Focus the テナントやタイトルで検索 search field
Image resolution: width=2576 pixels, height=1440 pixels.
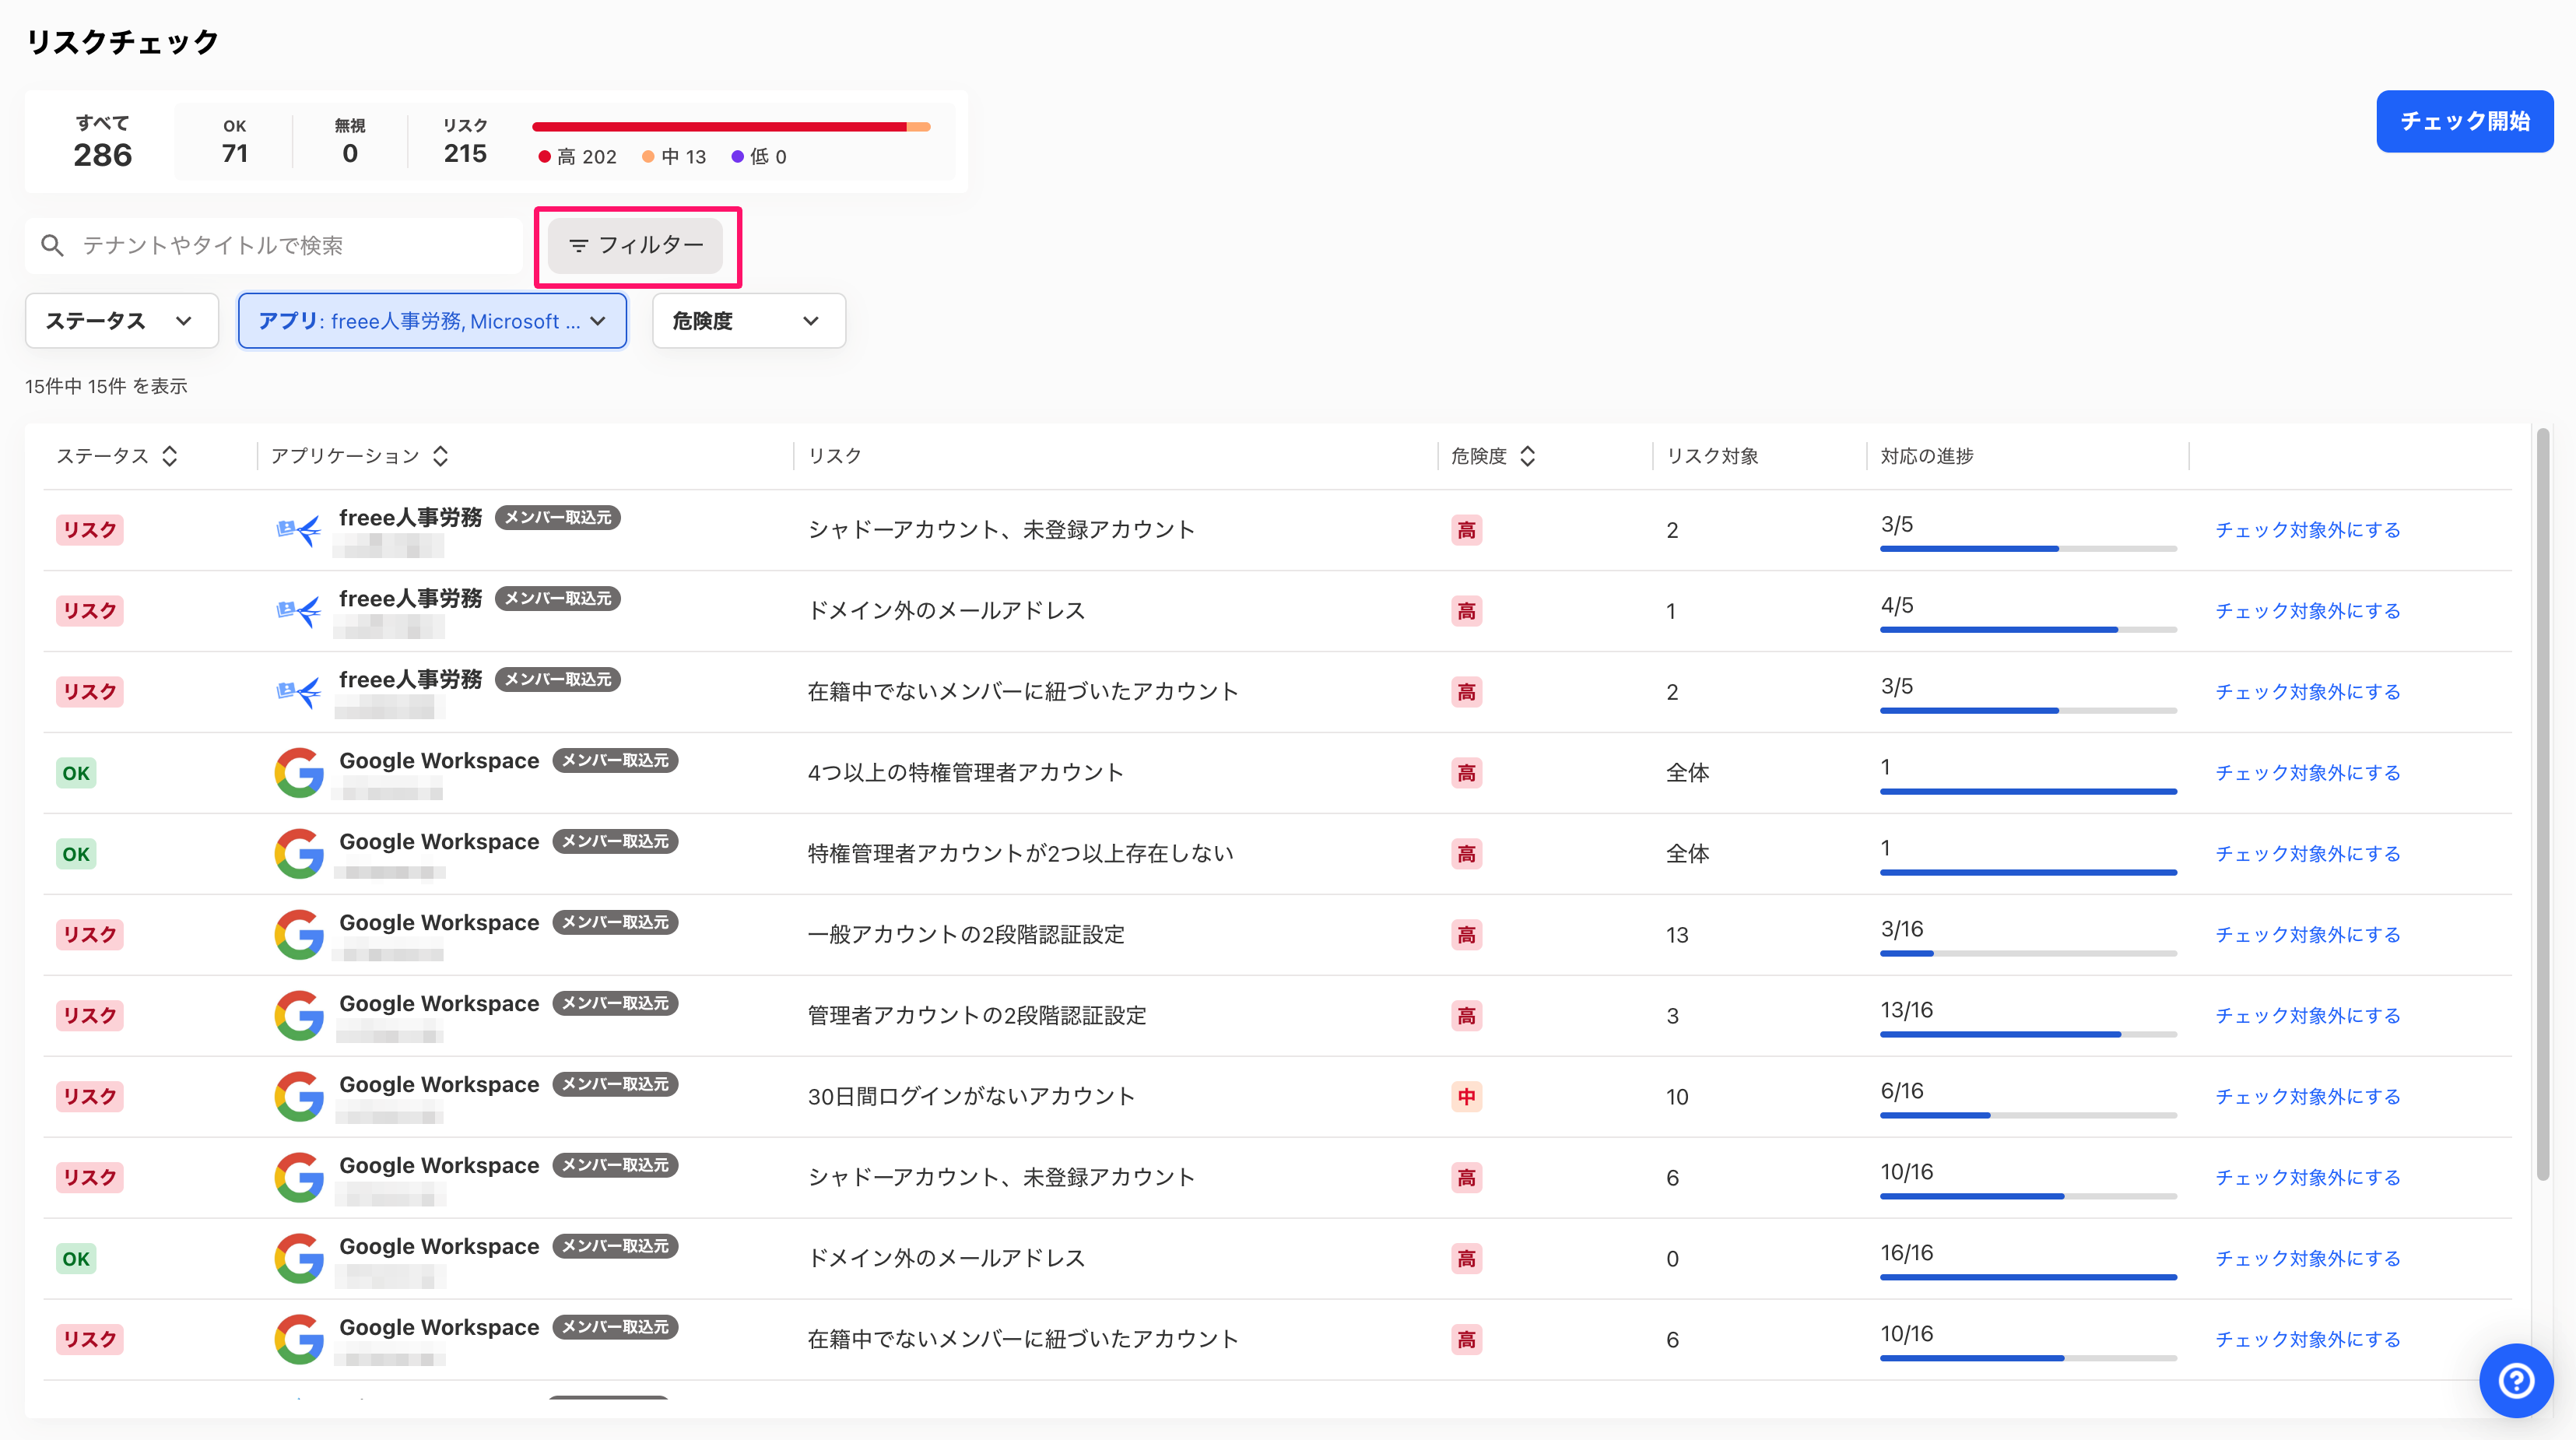[x=274, y=245]
